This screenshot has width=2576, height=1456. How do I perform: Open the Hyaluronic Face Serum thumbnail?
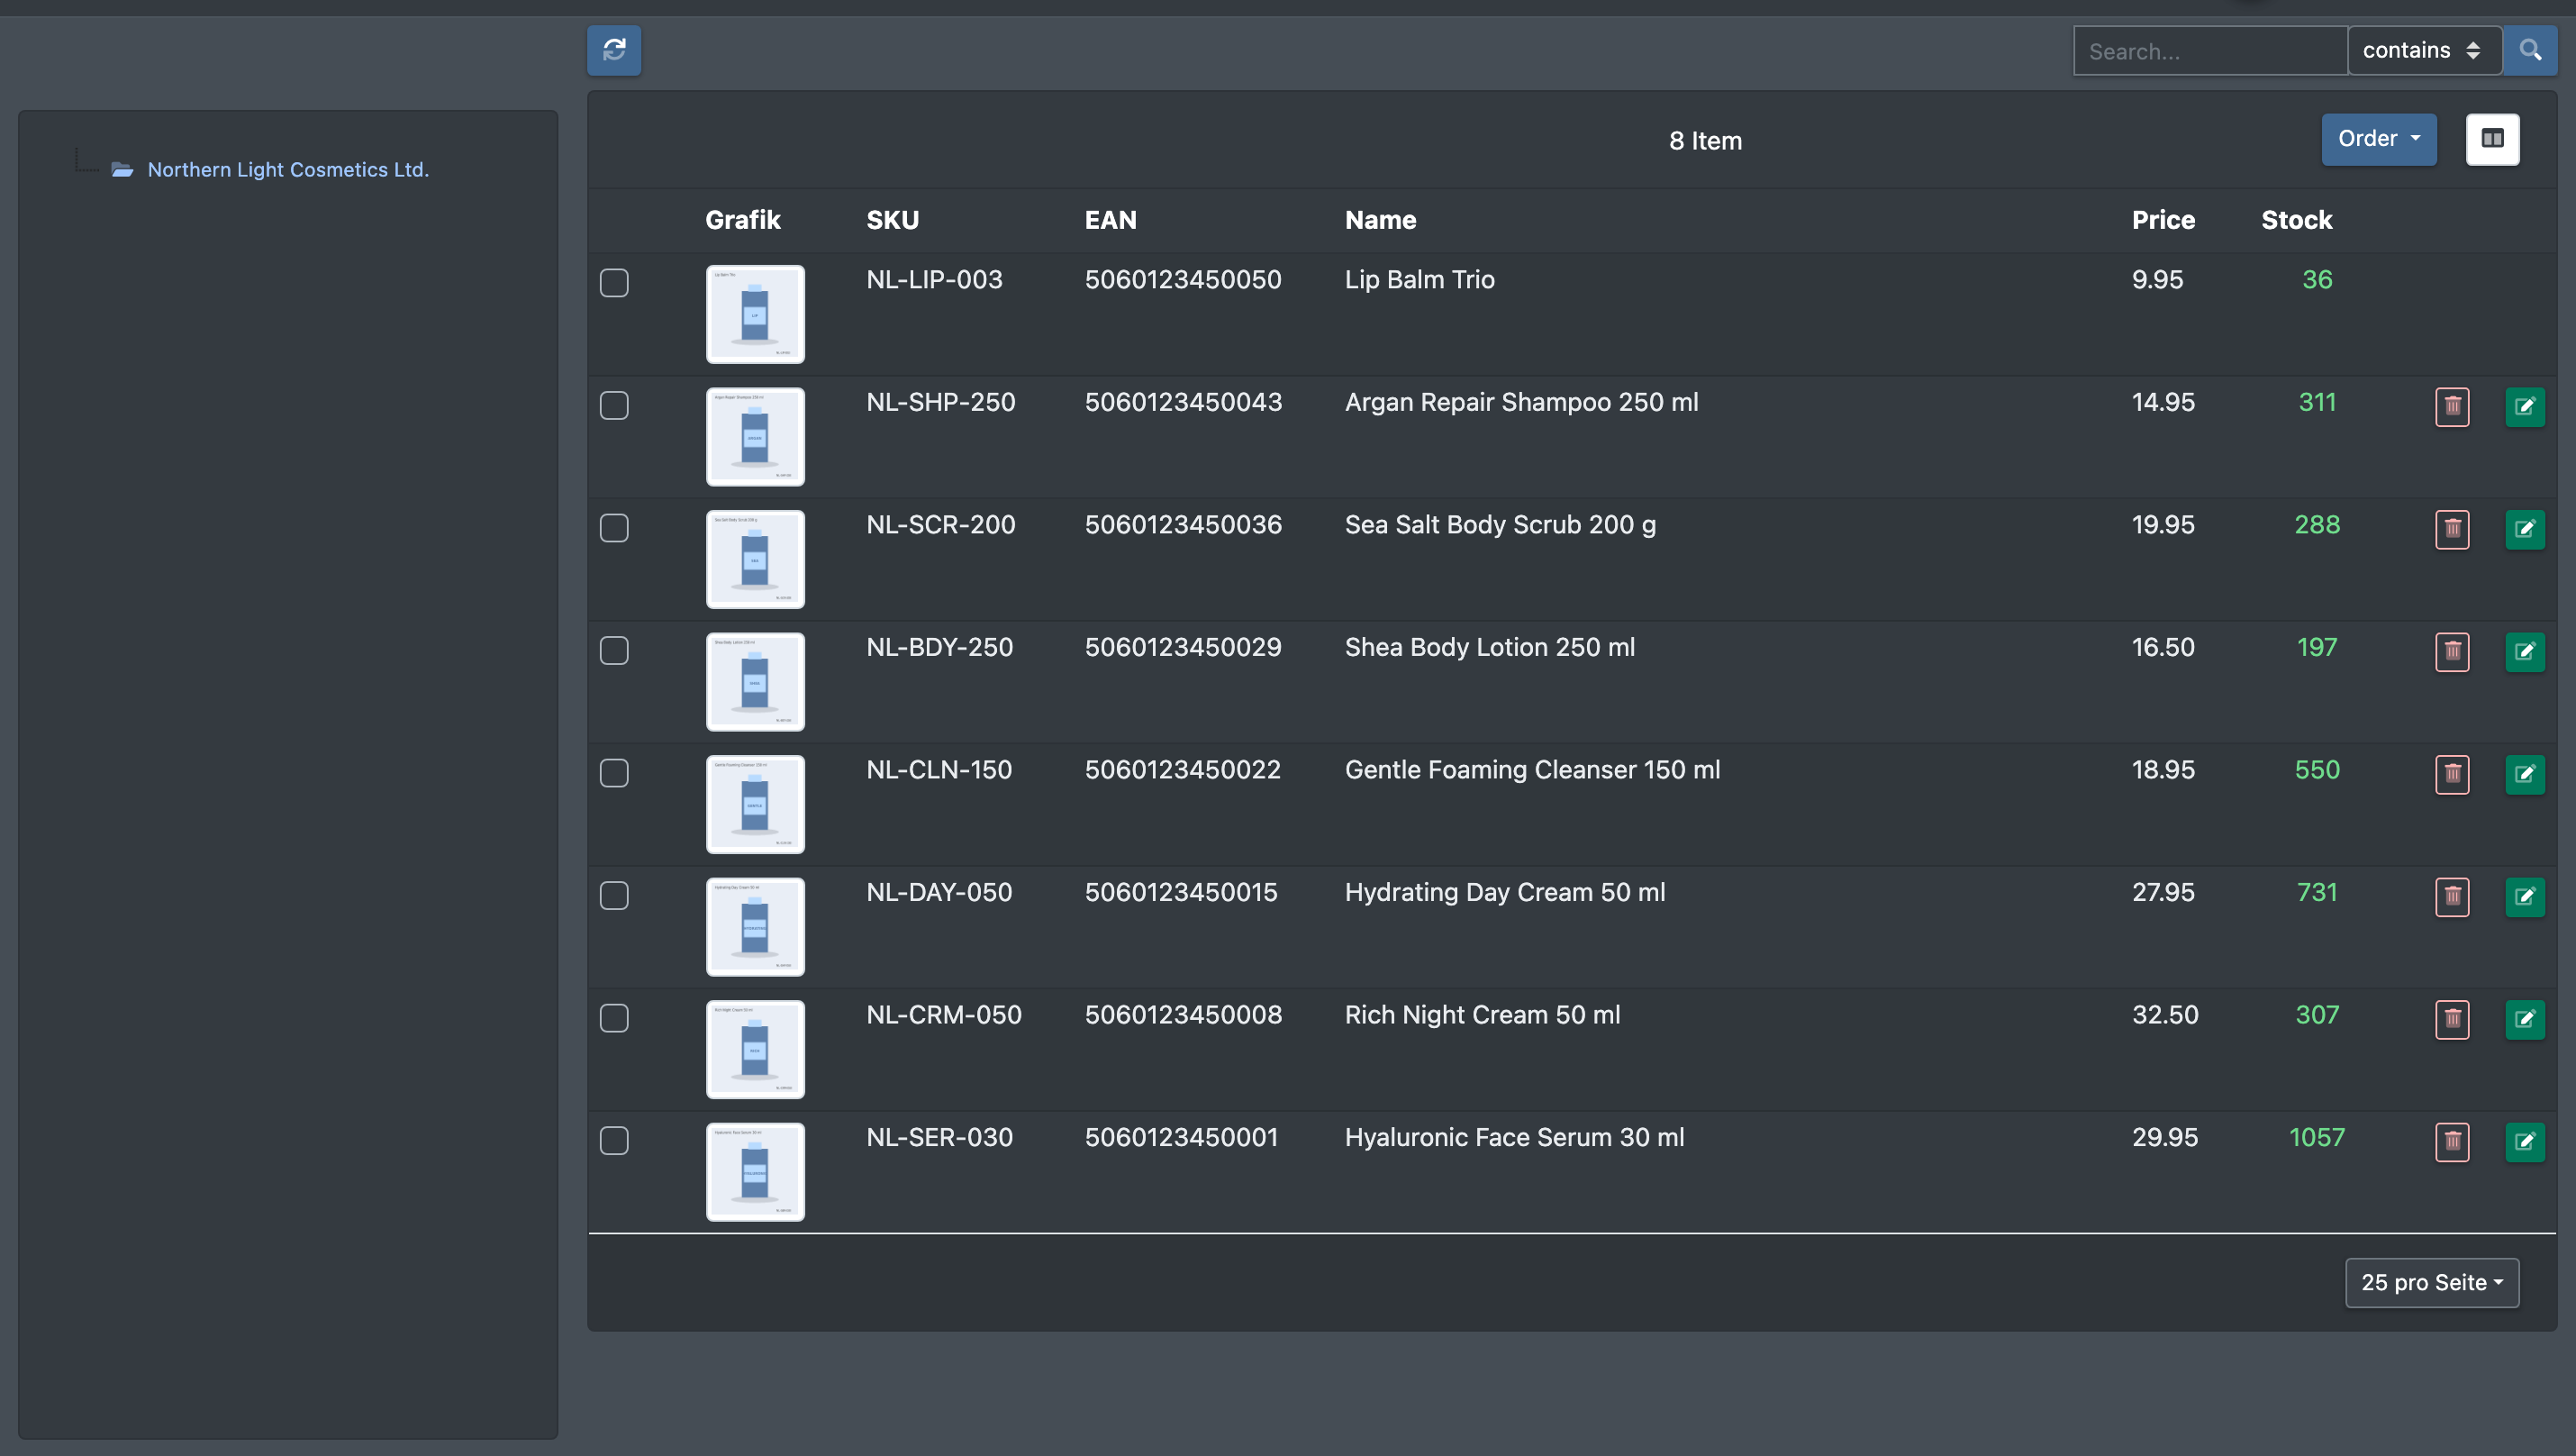(x=755, y=1172)
